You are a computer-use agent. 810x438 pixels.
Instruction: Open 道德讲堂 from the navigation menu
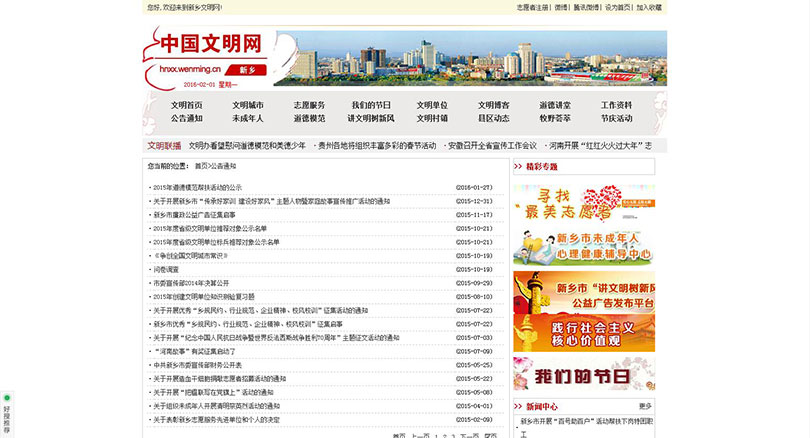pyautogui.click(x=555, y=105)
